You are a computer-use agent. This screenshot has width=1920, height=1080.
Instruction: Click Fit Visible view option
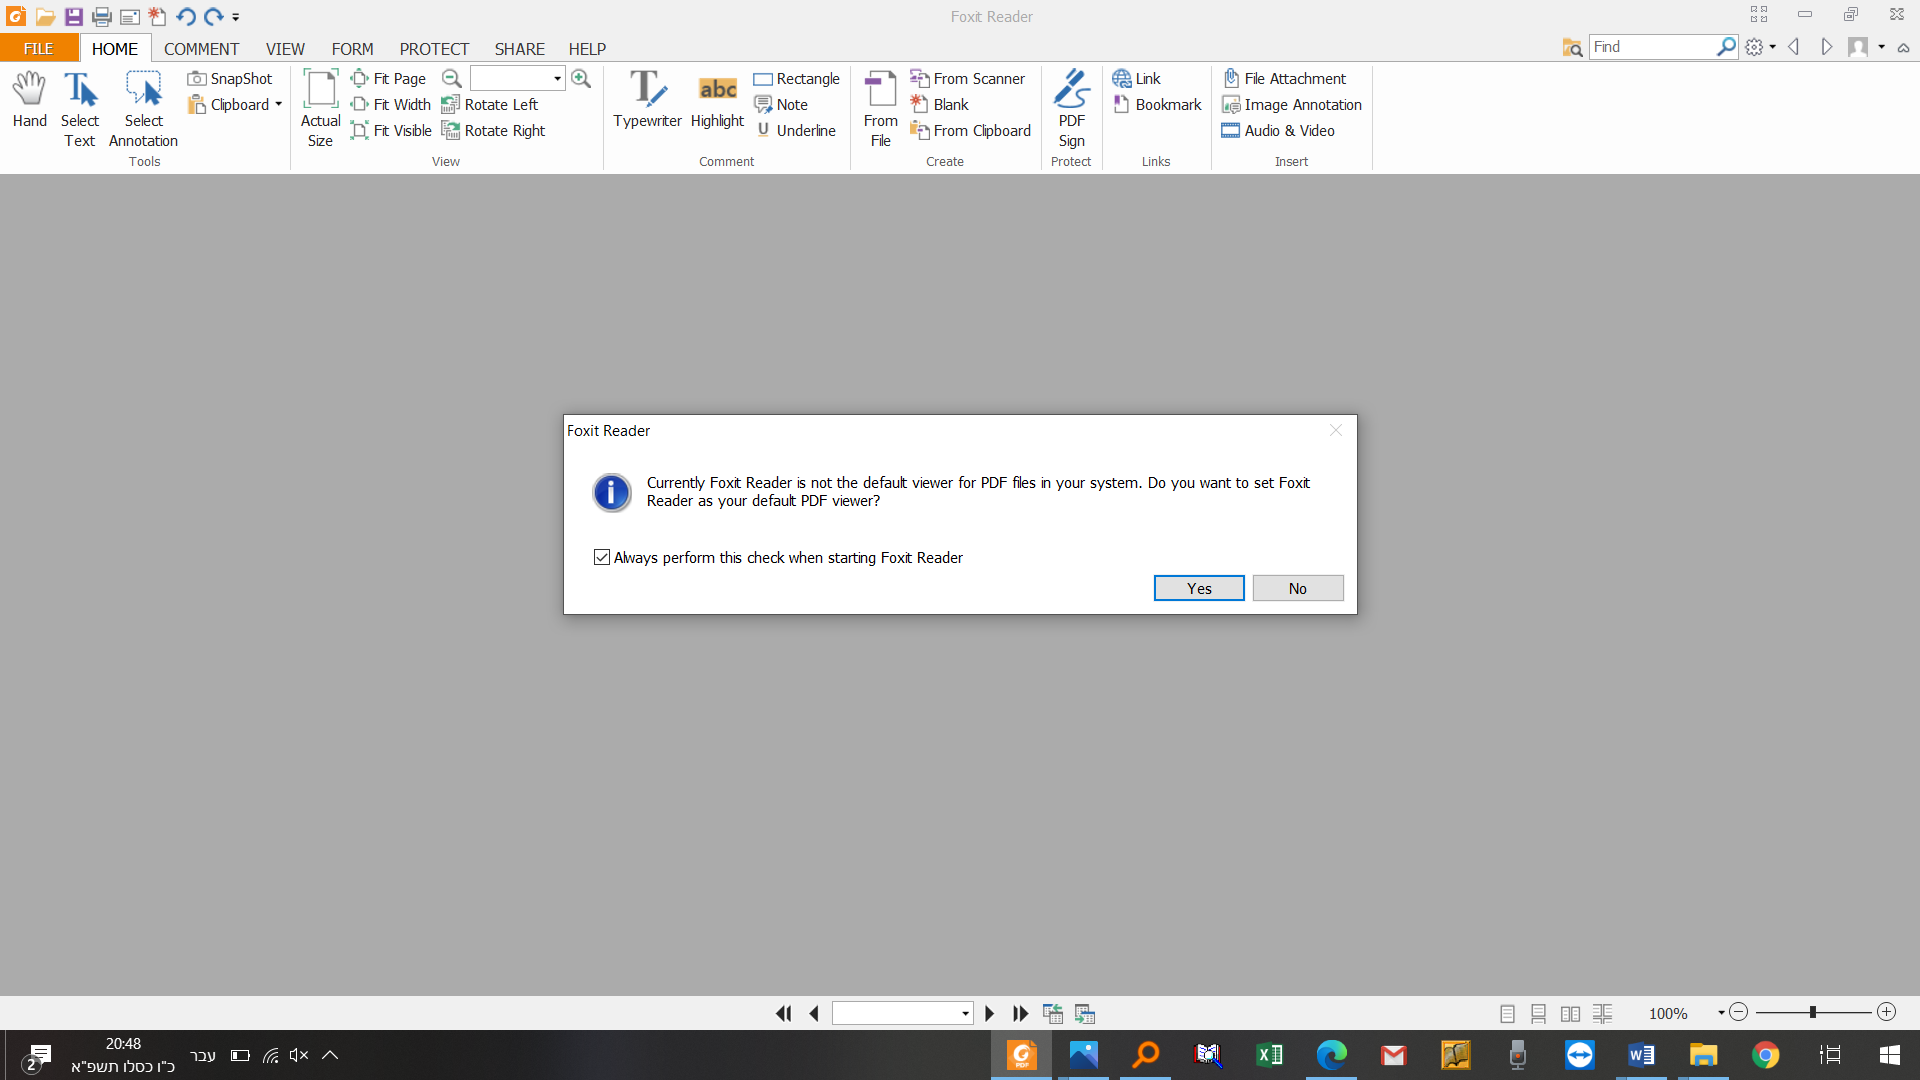pos(392,130)
